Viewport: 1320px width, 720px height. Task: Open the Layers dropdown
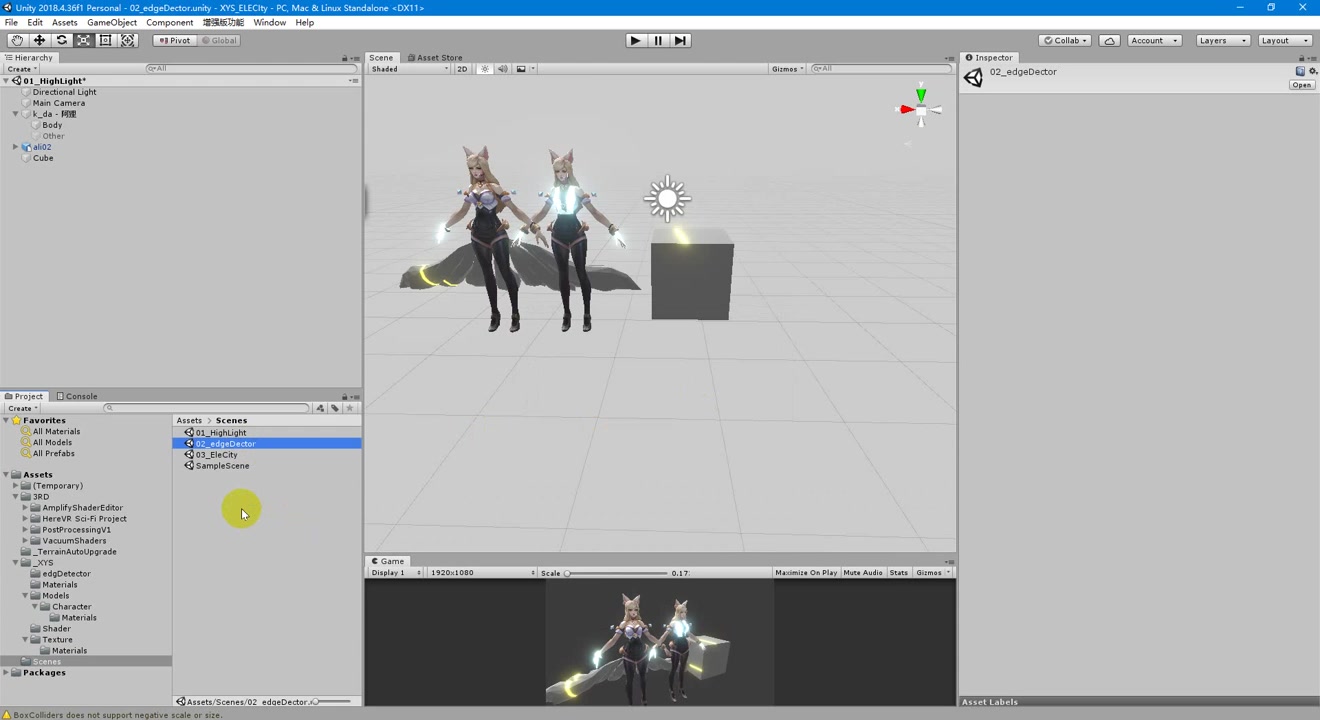(1222, 40)
